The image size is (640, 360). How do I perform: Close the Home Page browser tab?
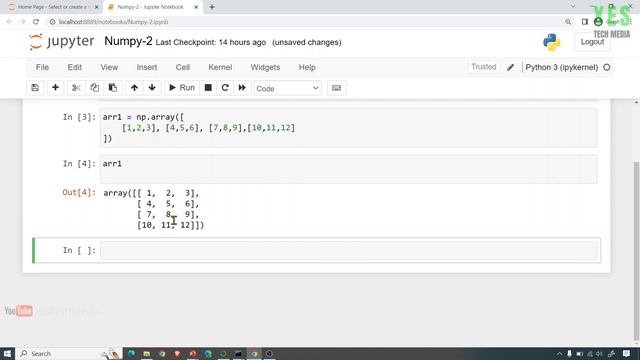(97, 7)
